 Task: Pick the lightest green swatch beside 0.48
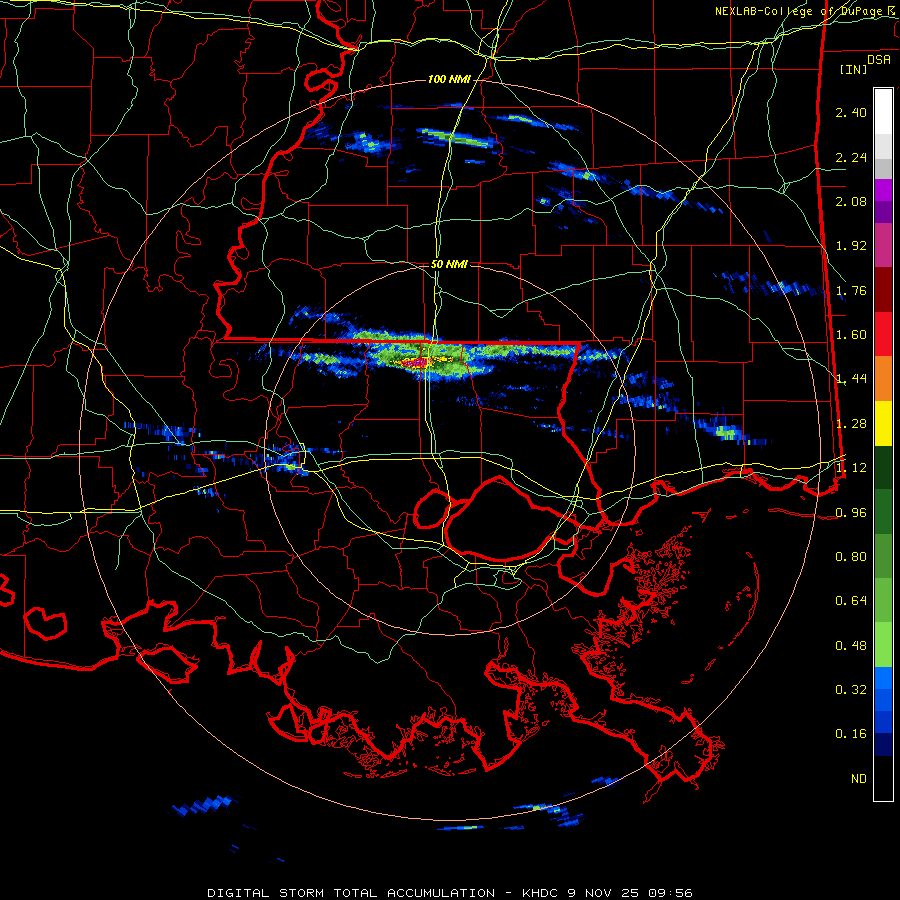tap(883, 645)
